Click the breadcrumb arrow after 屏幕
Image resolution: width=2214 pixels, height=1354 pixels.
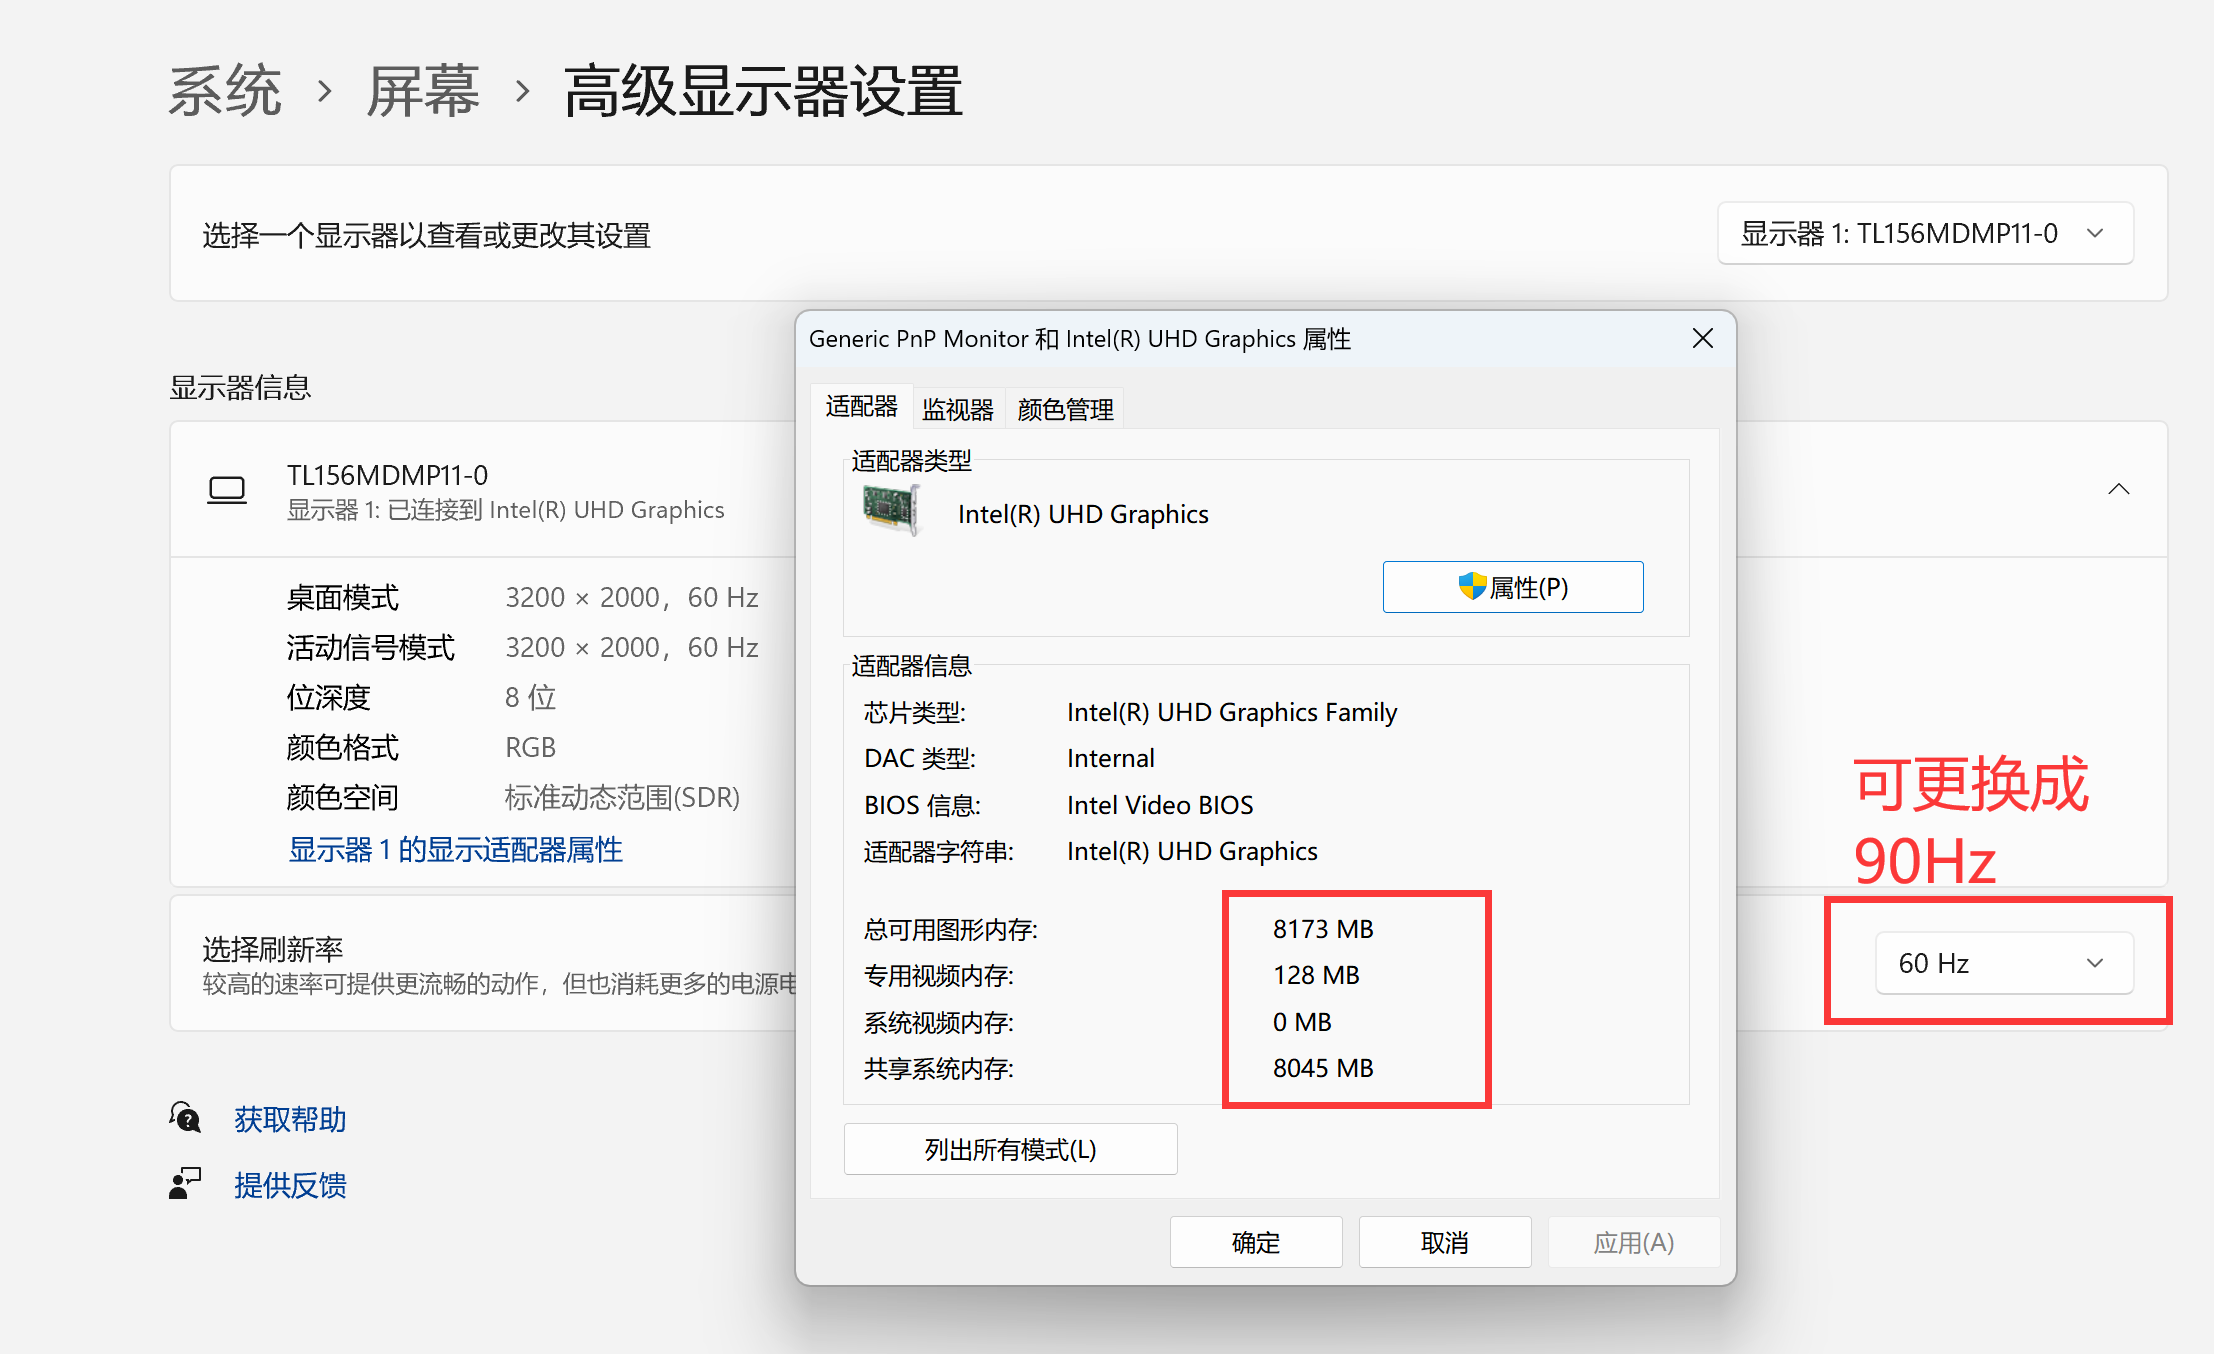[x=522, y=92]
